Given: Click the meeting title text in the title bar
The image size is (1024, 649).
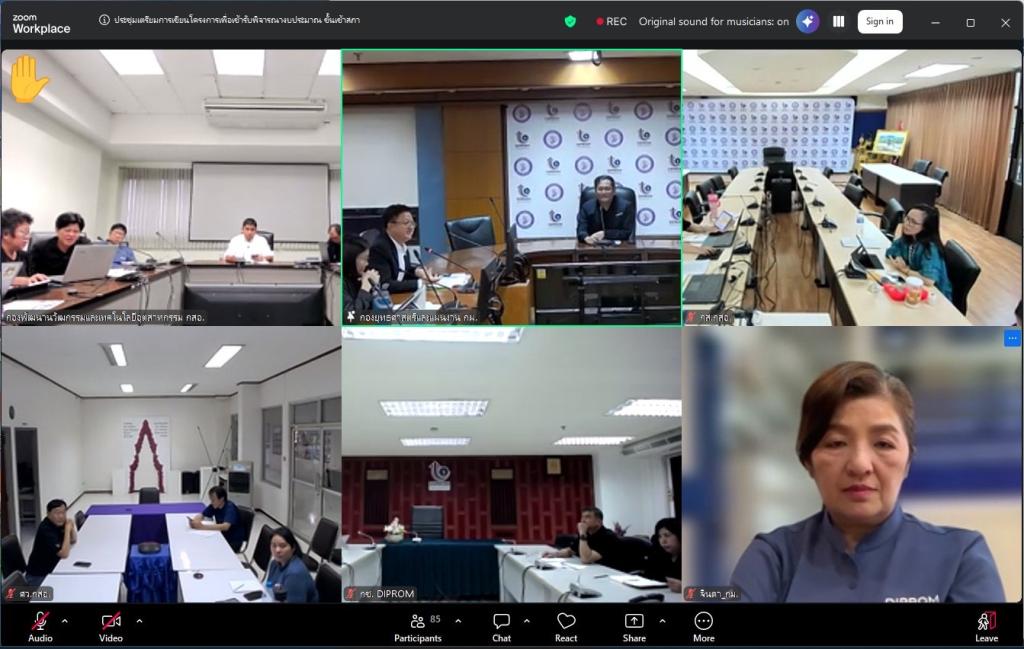Looking at the screenshot, I should 237,20.
